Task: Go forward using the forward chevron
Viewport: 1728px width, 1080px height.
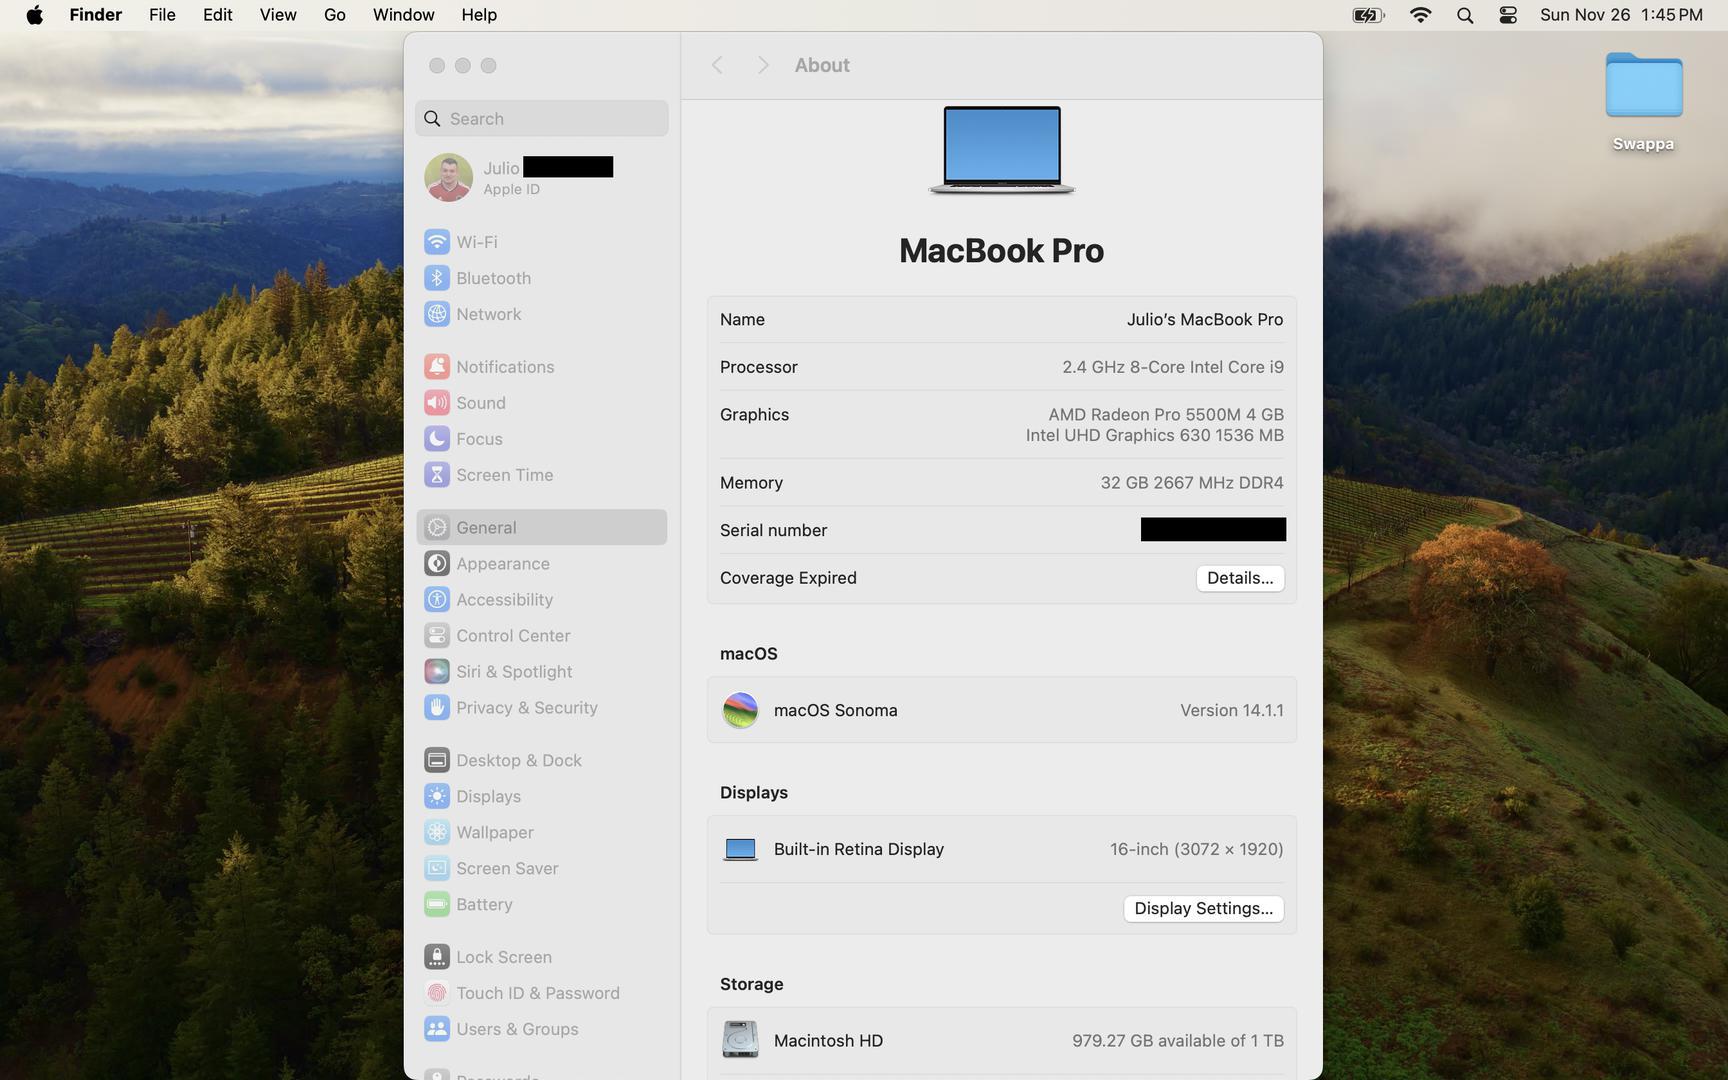Action: (763, 65)
